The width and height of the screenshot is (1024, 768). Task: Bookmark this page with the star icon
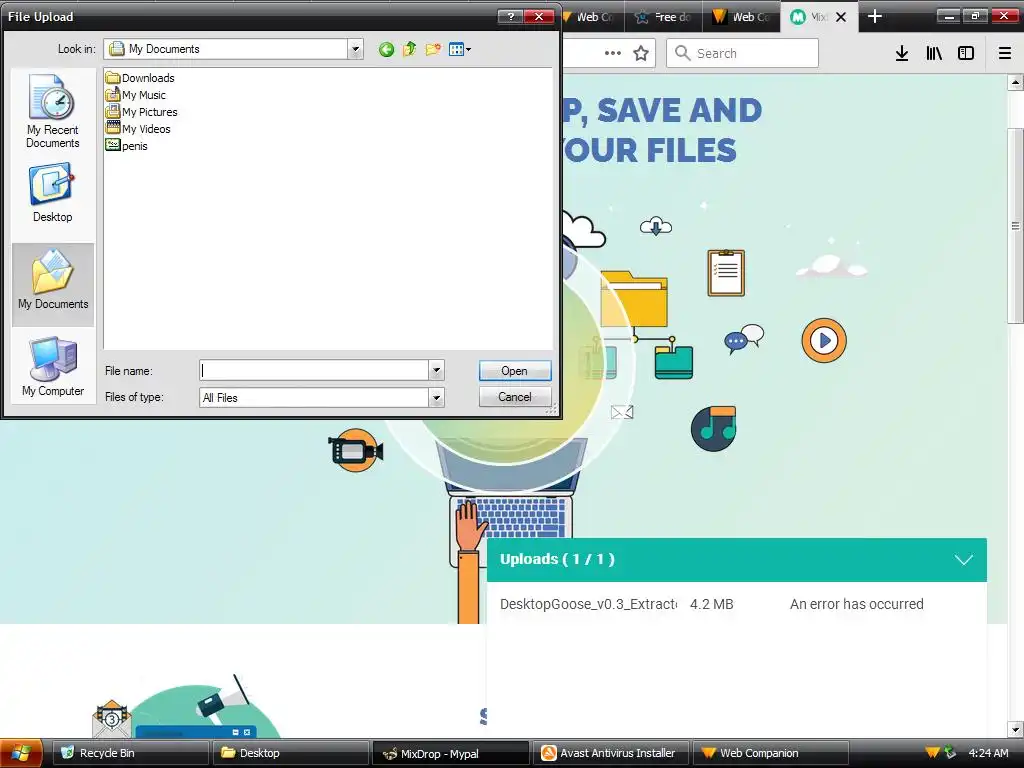tap(641, 53)
